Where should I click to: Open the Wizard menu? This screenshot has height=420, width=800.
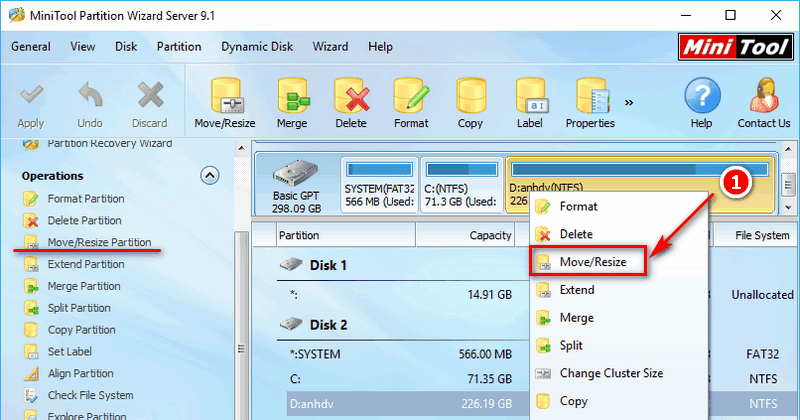coord(330,46)
